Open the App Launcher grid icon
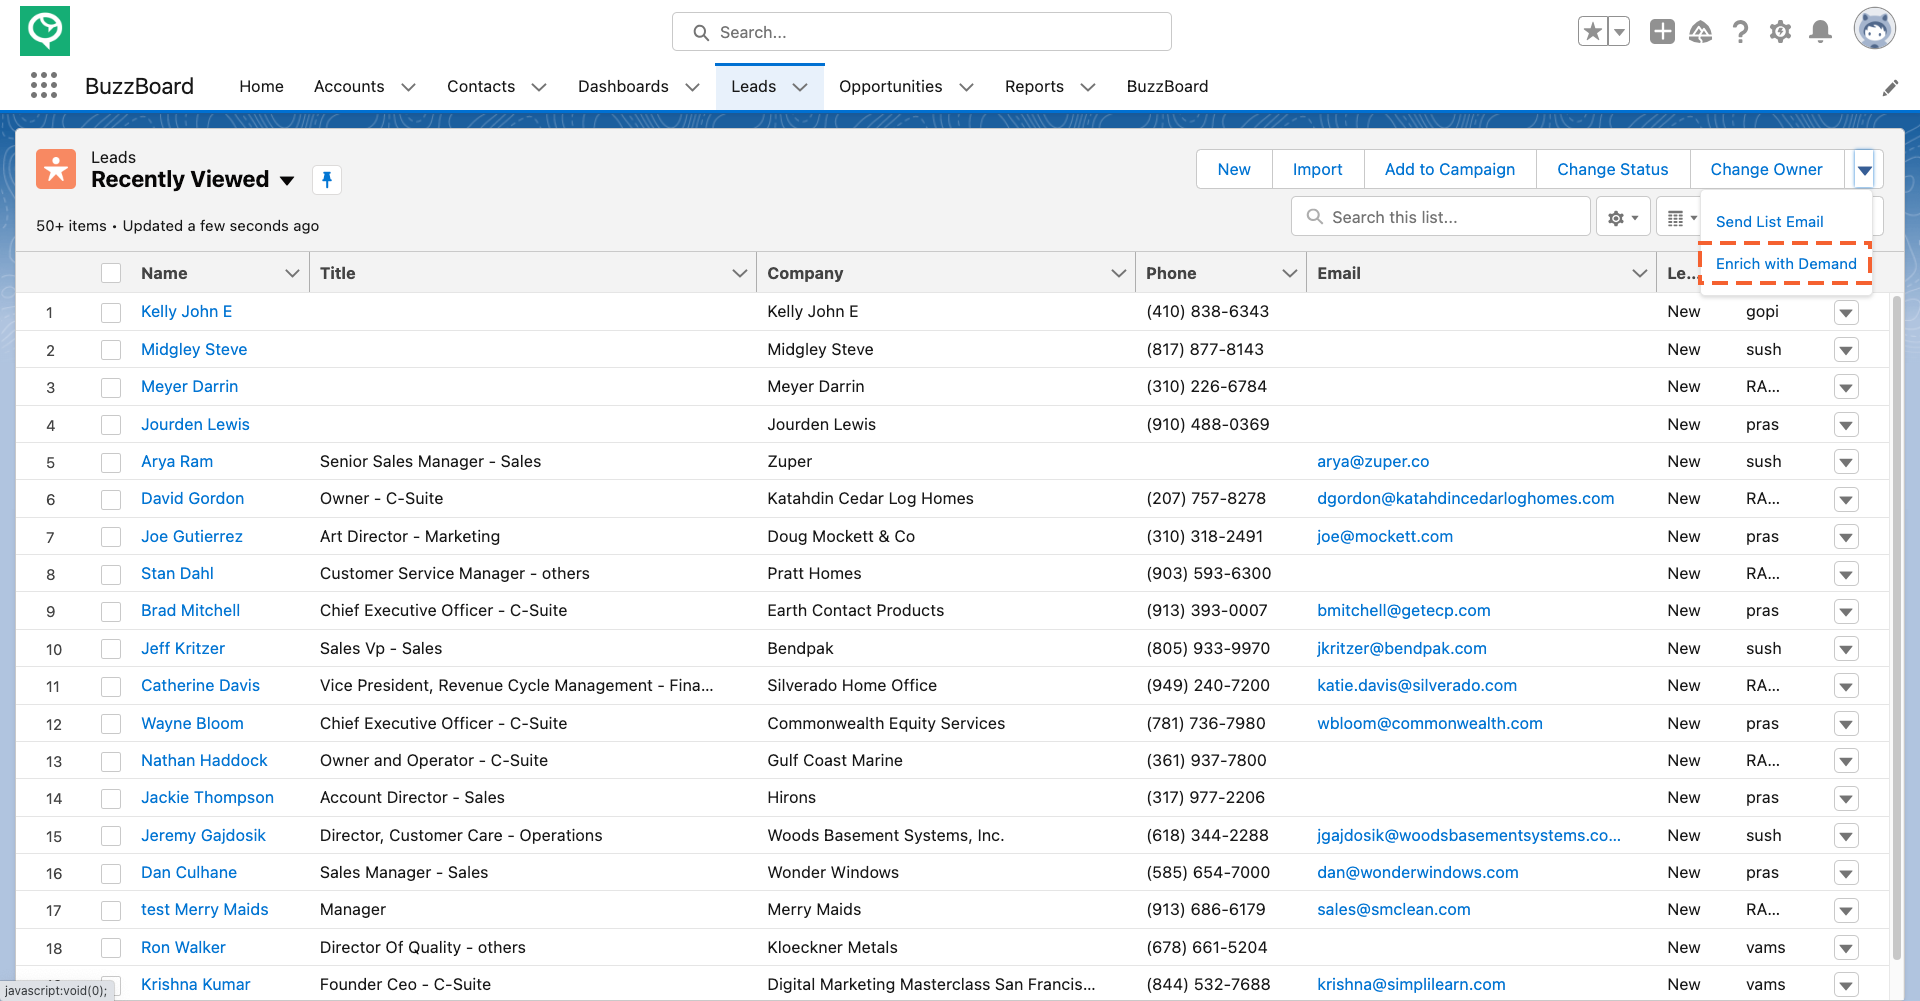 click(x=44, y=86)
